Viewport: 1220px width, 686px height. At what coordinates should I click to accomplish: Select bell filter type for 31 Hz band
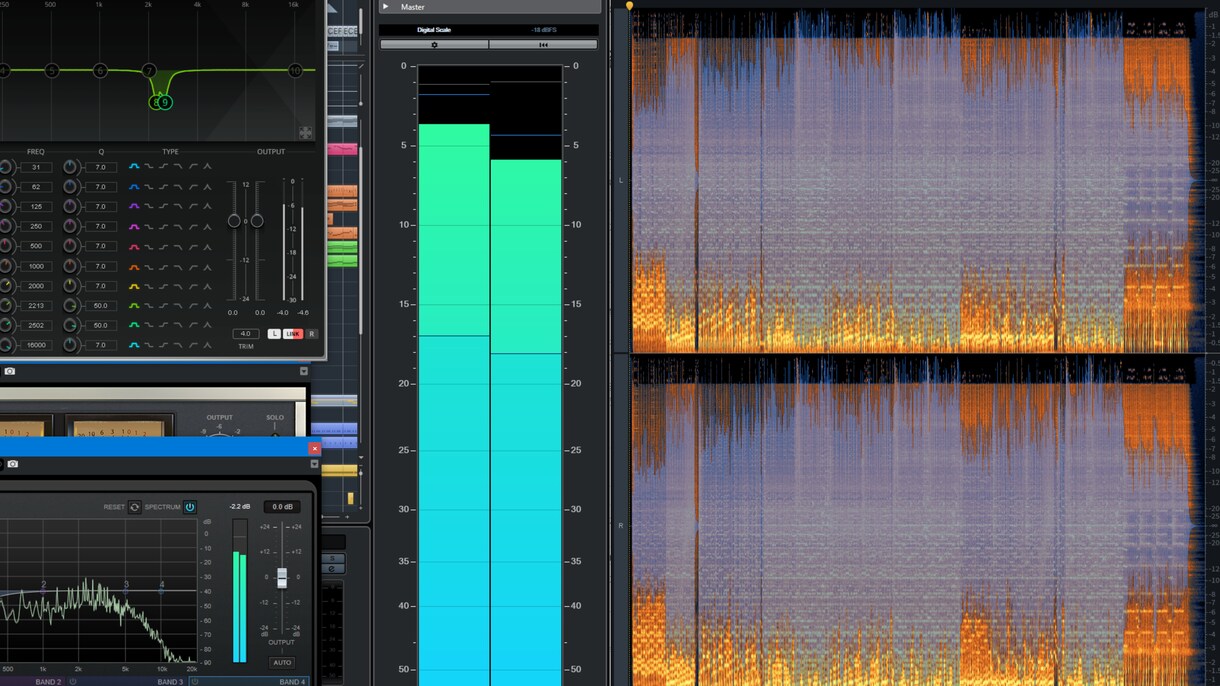point(134,167)
